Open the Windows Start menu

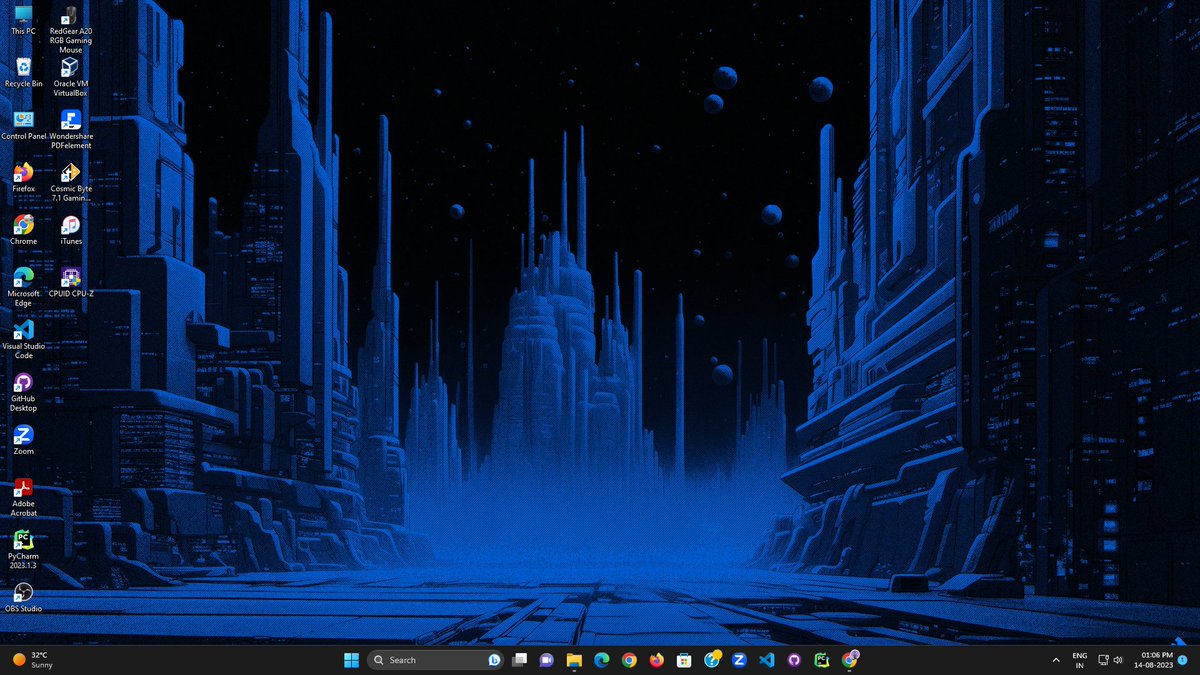click(352, 660)
